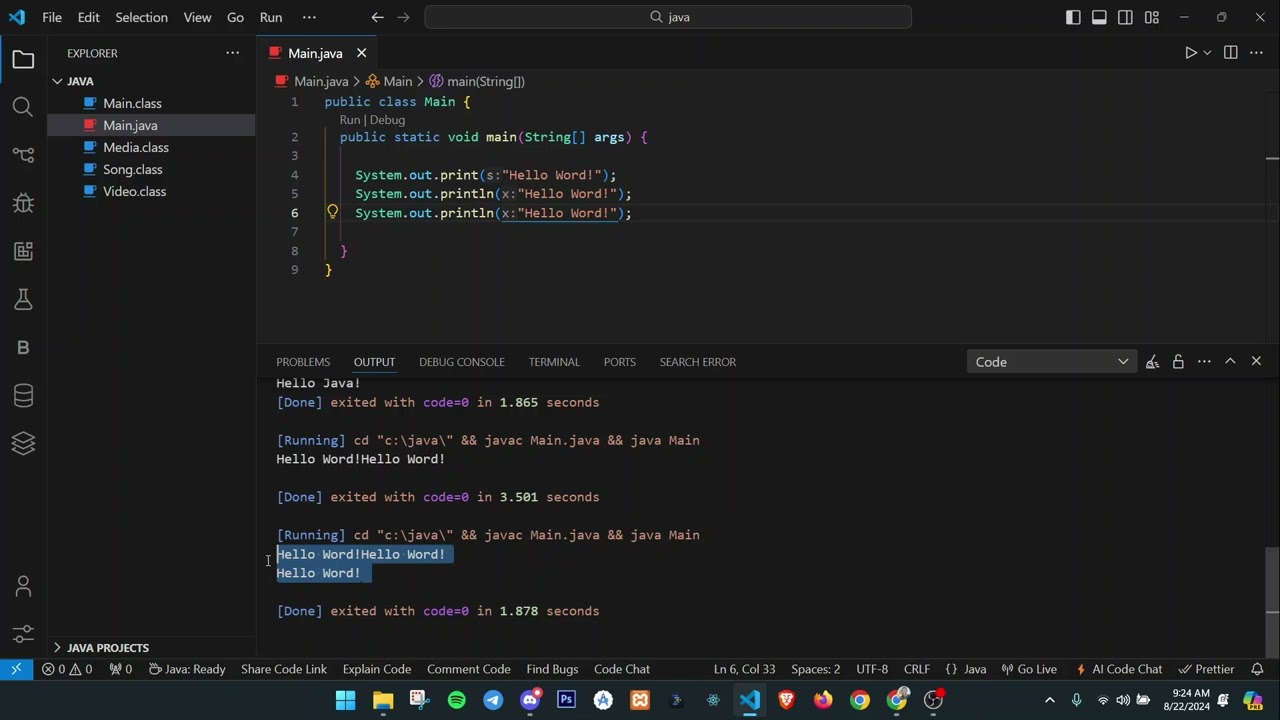The width and height of the screenshot is (1280, 720).
Task: Switch to the TERMINAL tab
Action: 554,362
